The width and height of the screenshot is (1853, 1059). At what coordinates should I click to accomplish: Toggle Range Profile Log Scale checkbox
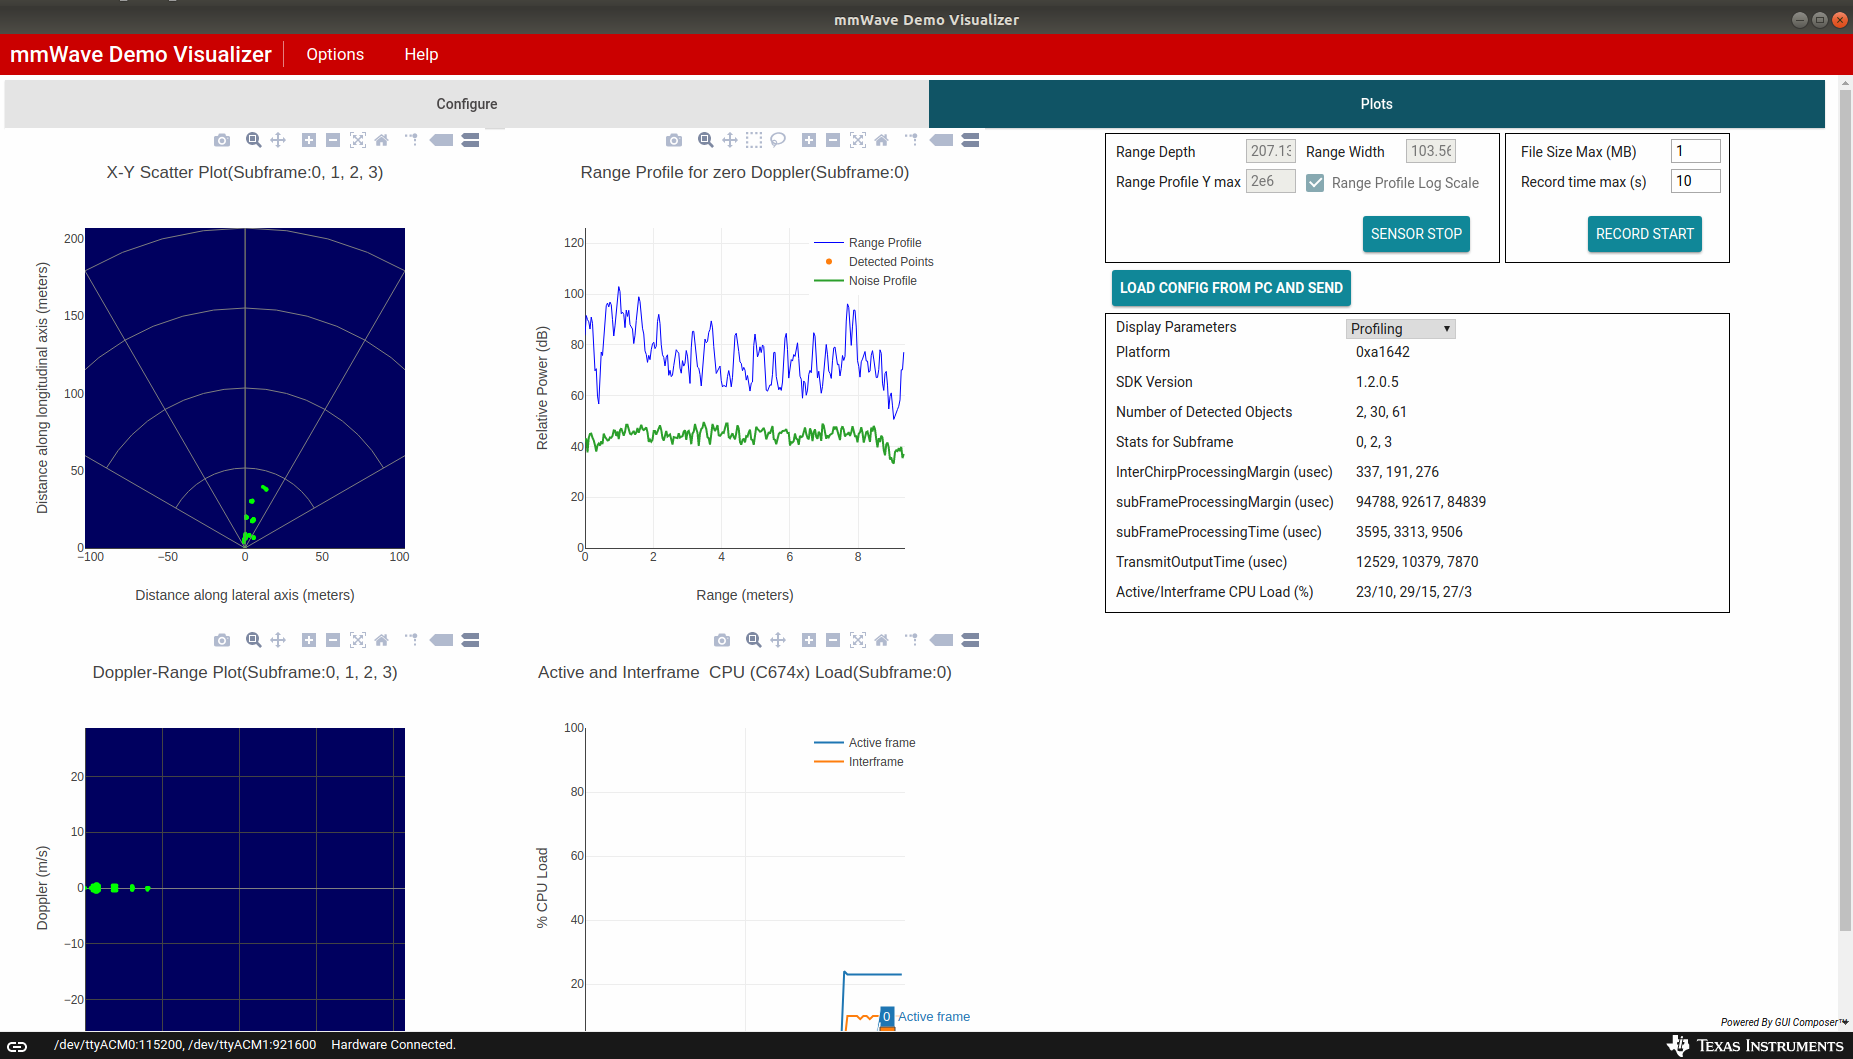point(1315,183)
